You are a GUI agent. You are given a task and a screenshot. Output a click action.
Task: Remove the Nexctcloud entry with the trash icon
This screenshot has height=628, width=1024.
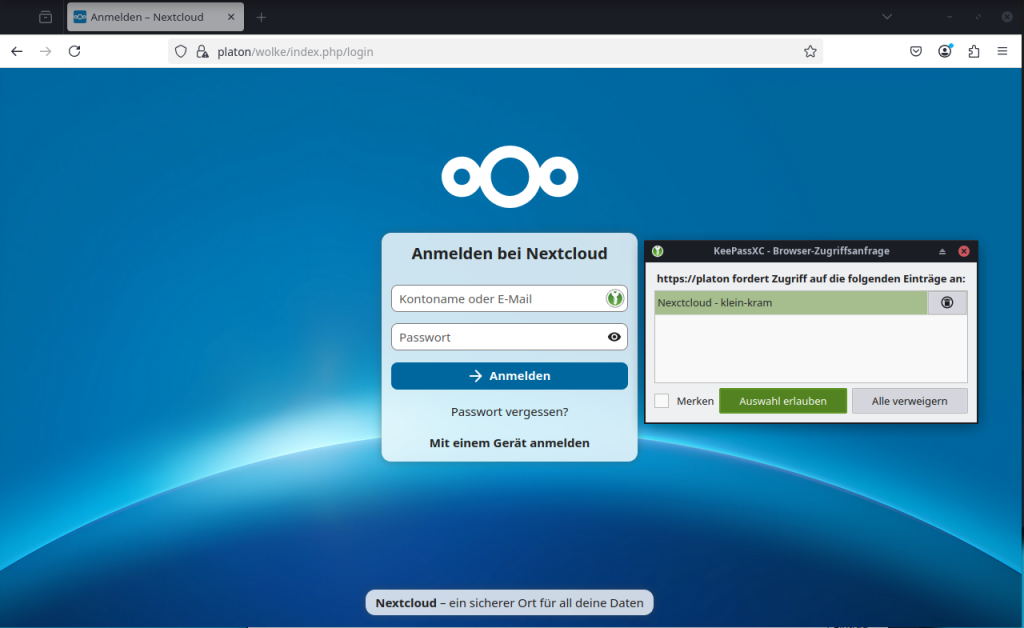coord(947,302)
